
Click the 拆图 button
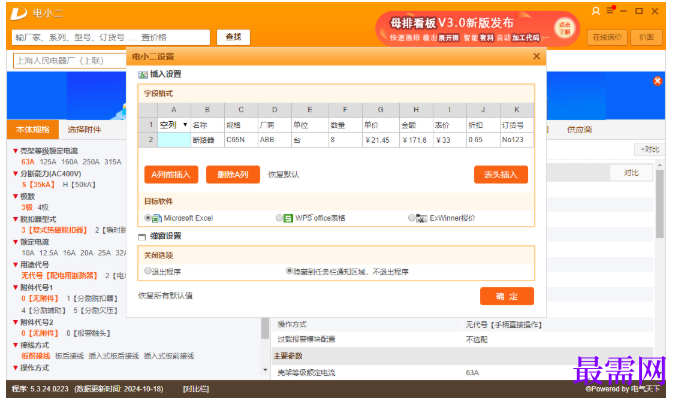647,38
